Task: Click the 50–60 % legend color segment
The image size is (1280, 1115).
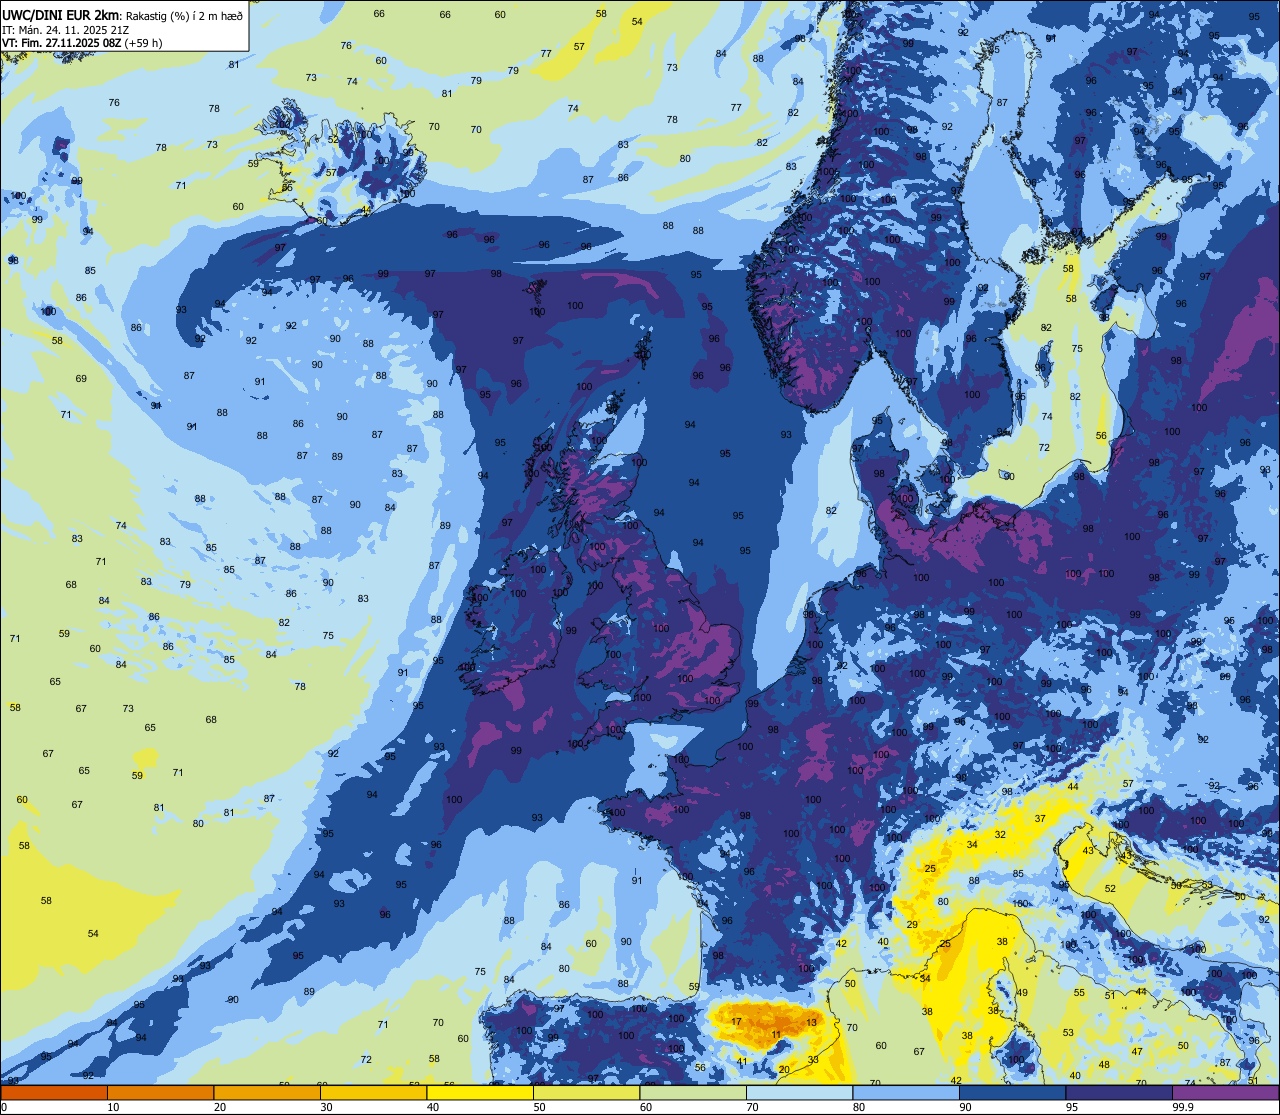Action: pyautogui.click(x=586, y=1093)
